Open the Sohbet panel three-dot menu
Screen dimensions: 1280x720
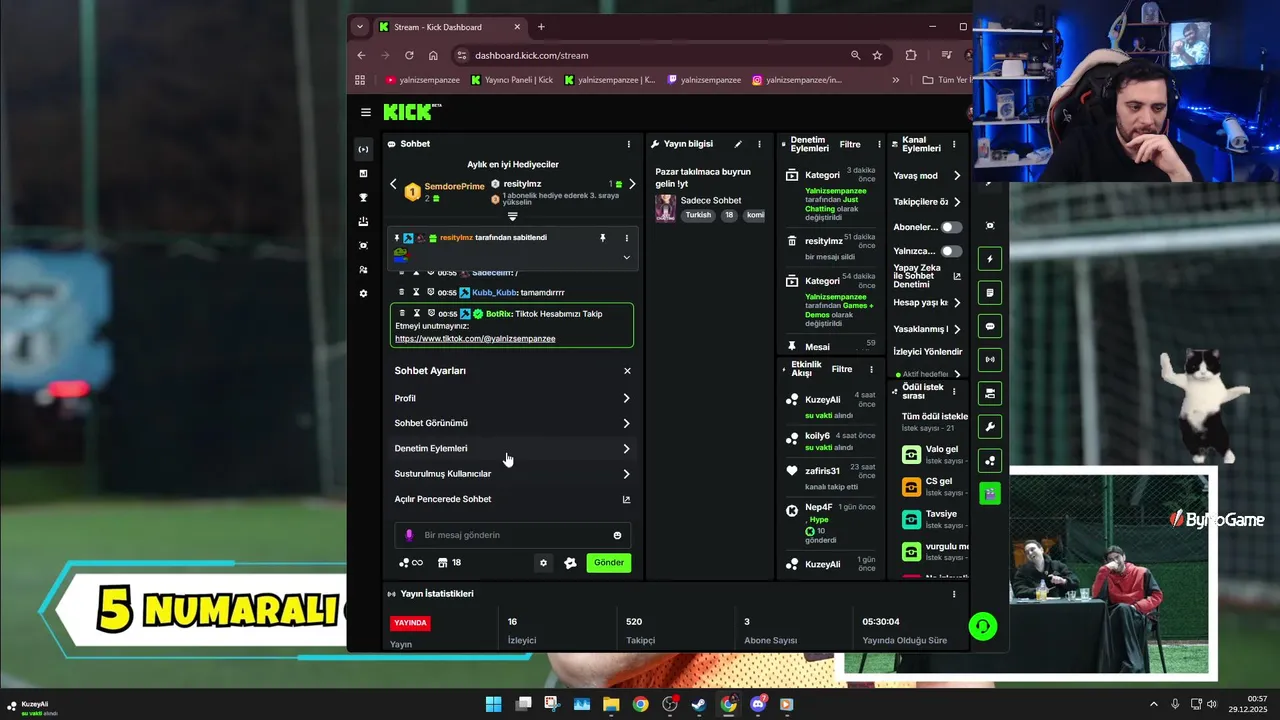pyautogui.click(x=629, y=144)
